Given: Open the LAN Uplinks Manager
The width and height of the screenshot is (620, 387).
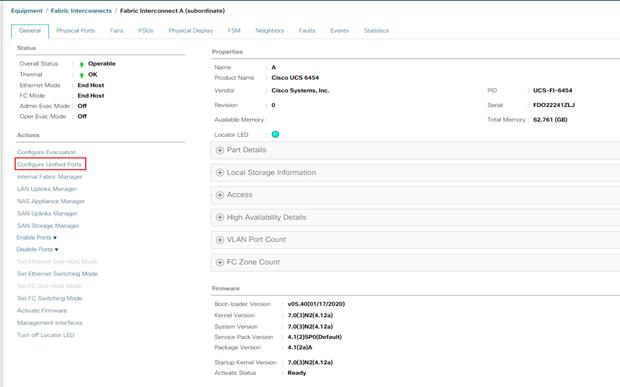Looking at the screenshot, I should (47, 189).
